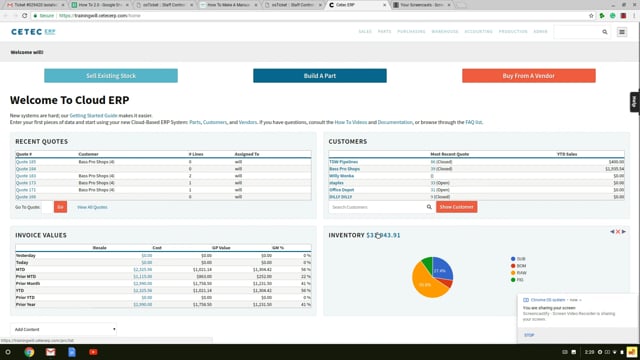Click the browser reload icon
The image size is (640, 360).
click(x=24, y=16)
